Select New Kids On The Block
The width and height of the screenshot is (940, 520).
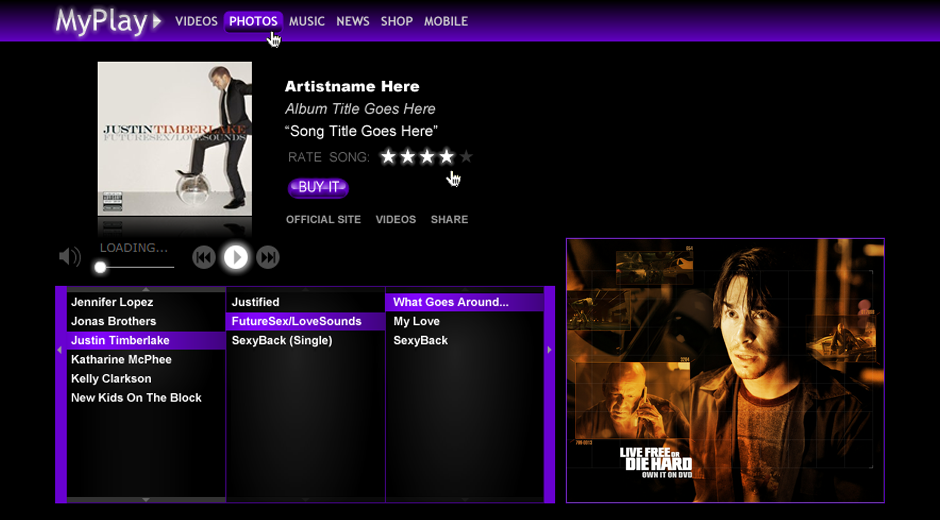(146, 398)
